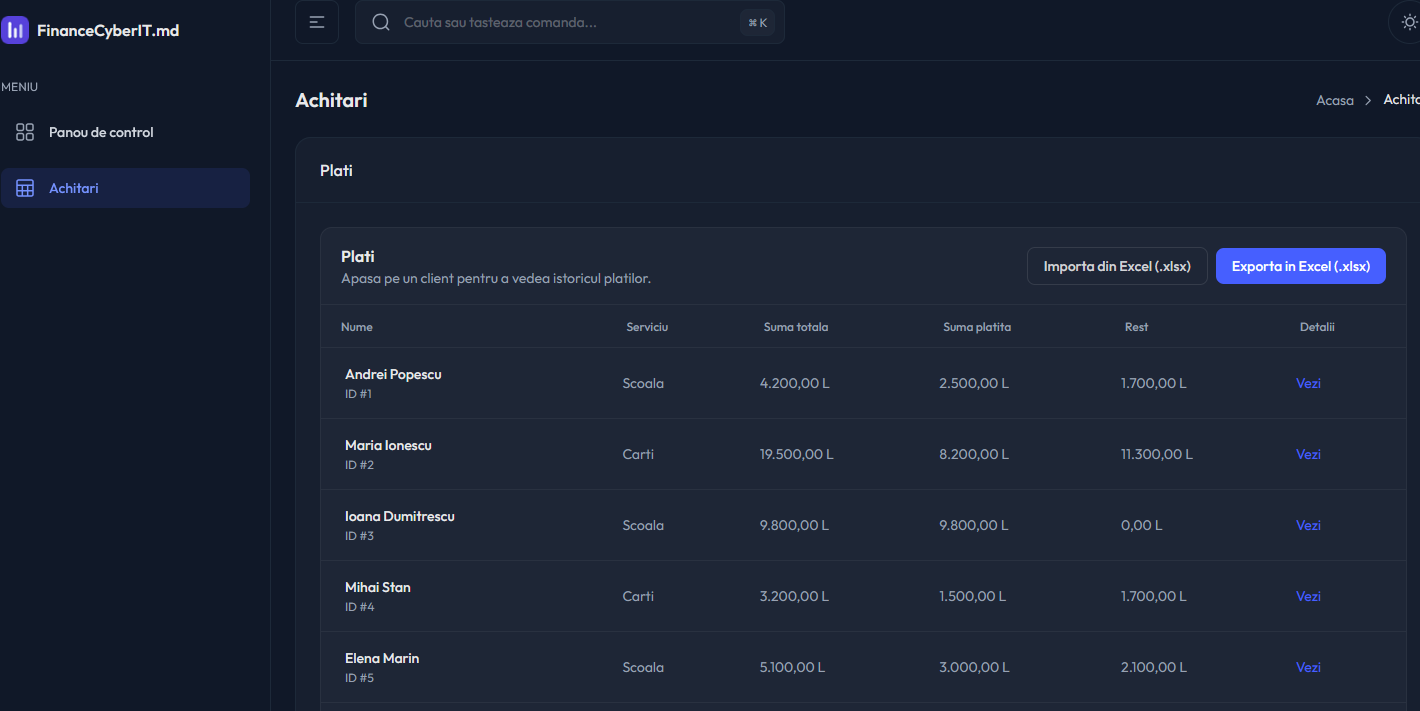
Task: Collapse sidebar with hamburger menu button
Action: [x=317, y=22]
